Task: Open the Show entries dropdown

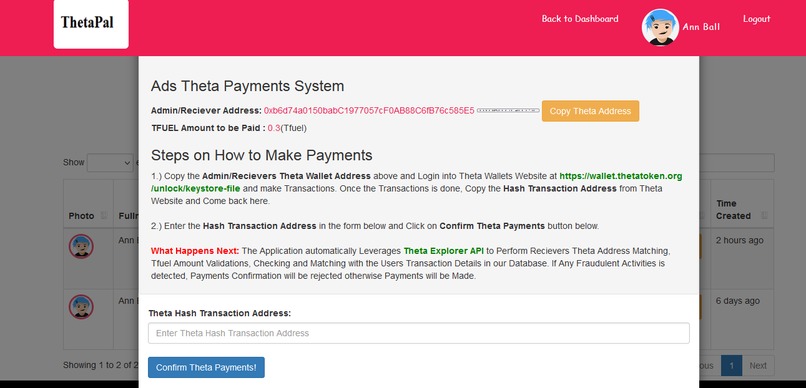Action: [110, 163]
